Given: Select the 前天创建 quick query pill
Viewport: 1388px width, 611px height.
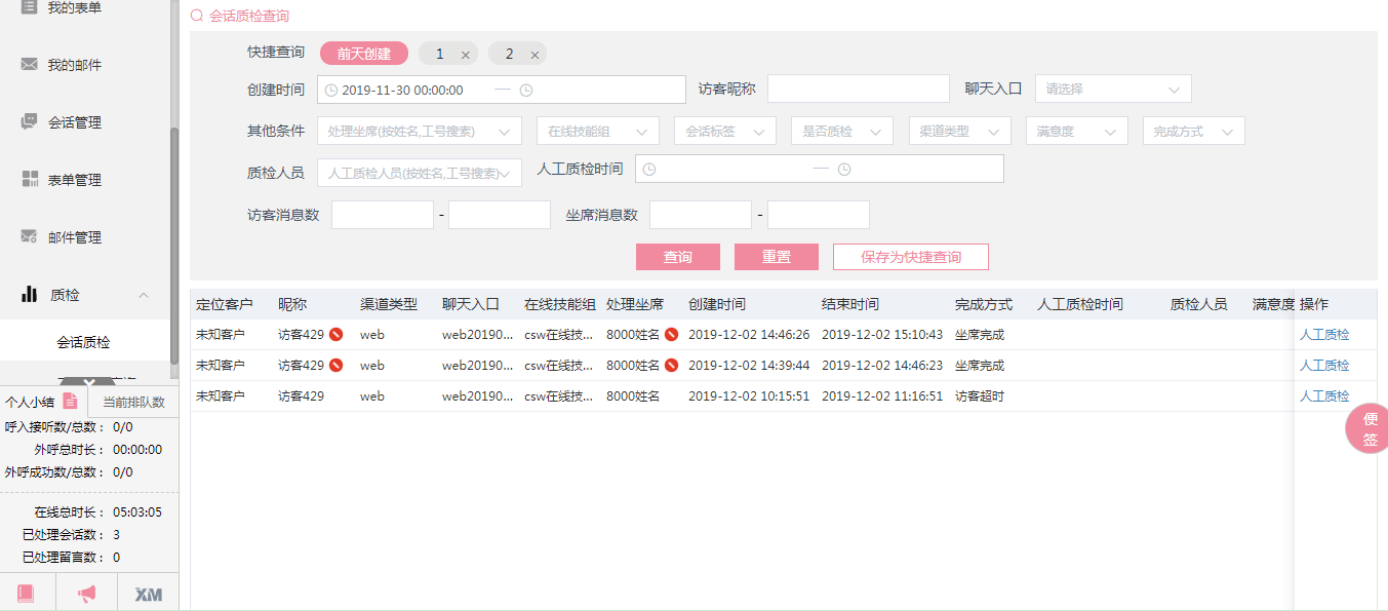Looking at the screenshot, I should tap(363, 54).
